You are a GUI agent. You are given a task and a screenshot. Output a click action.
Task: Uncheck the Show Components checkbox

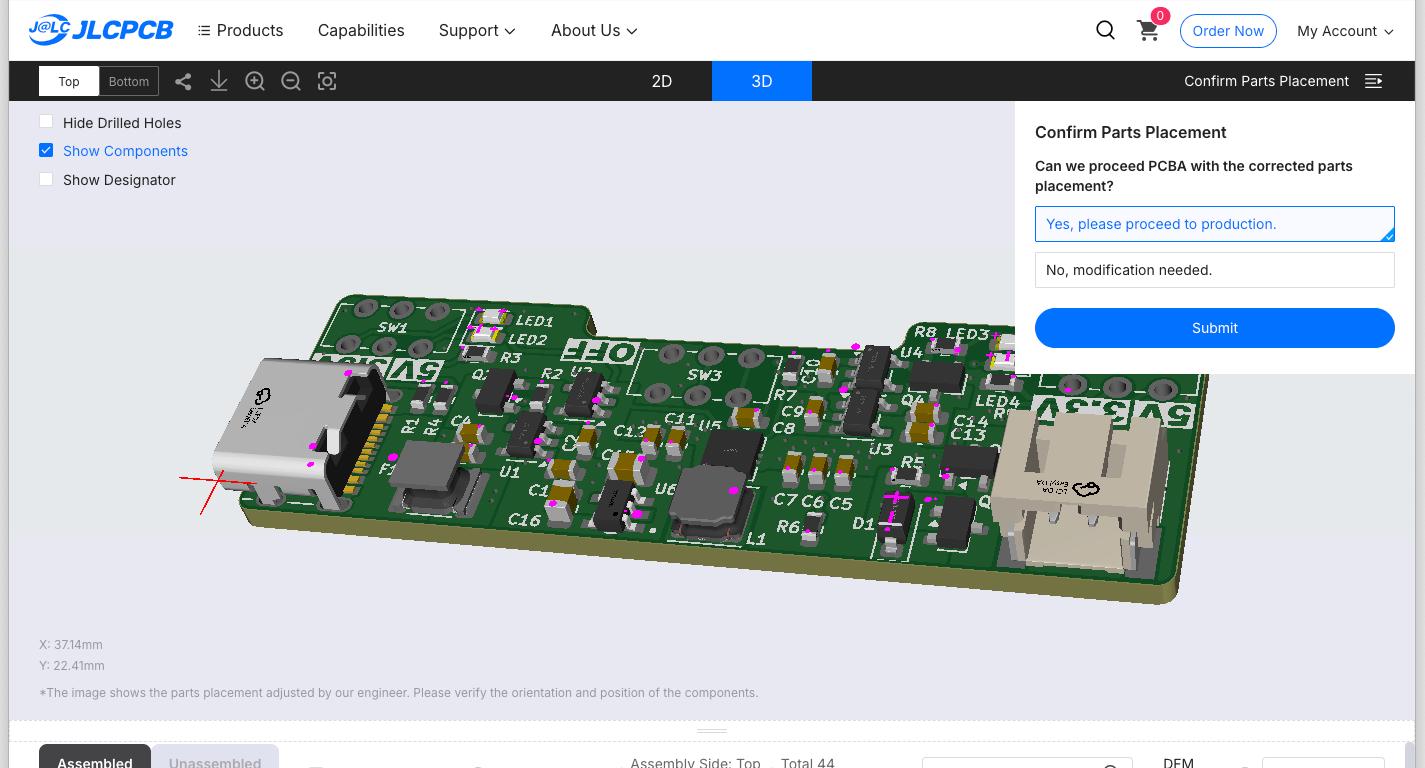[x=46, y=151]
